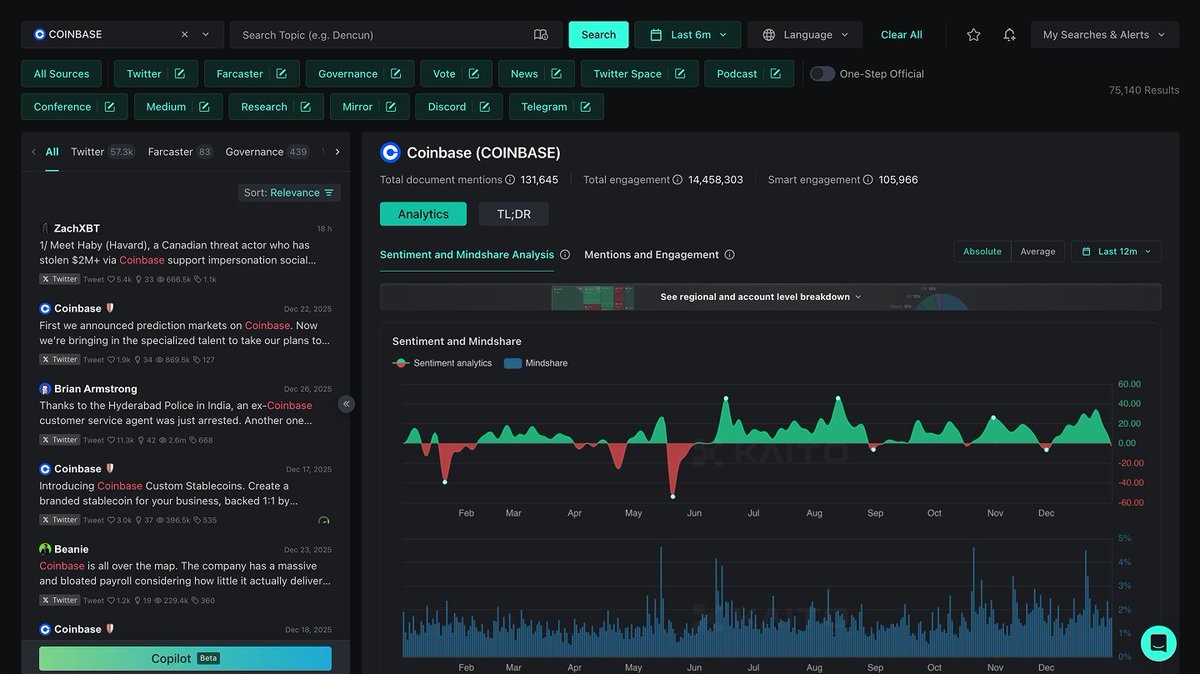
Task: Open notification alerts via the bell icon
Action: 1009,34
